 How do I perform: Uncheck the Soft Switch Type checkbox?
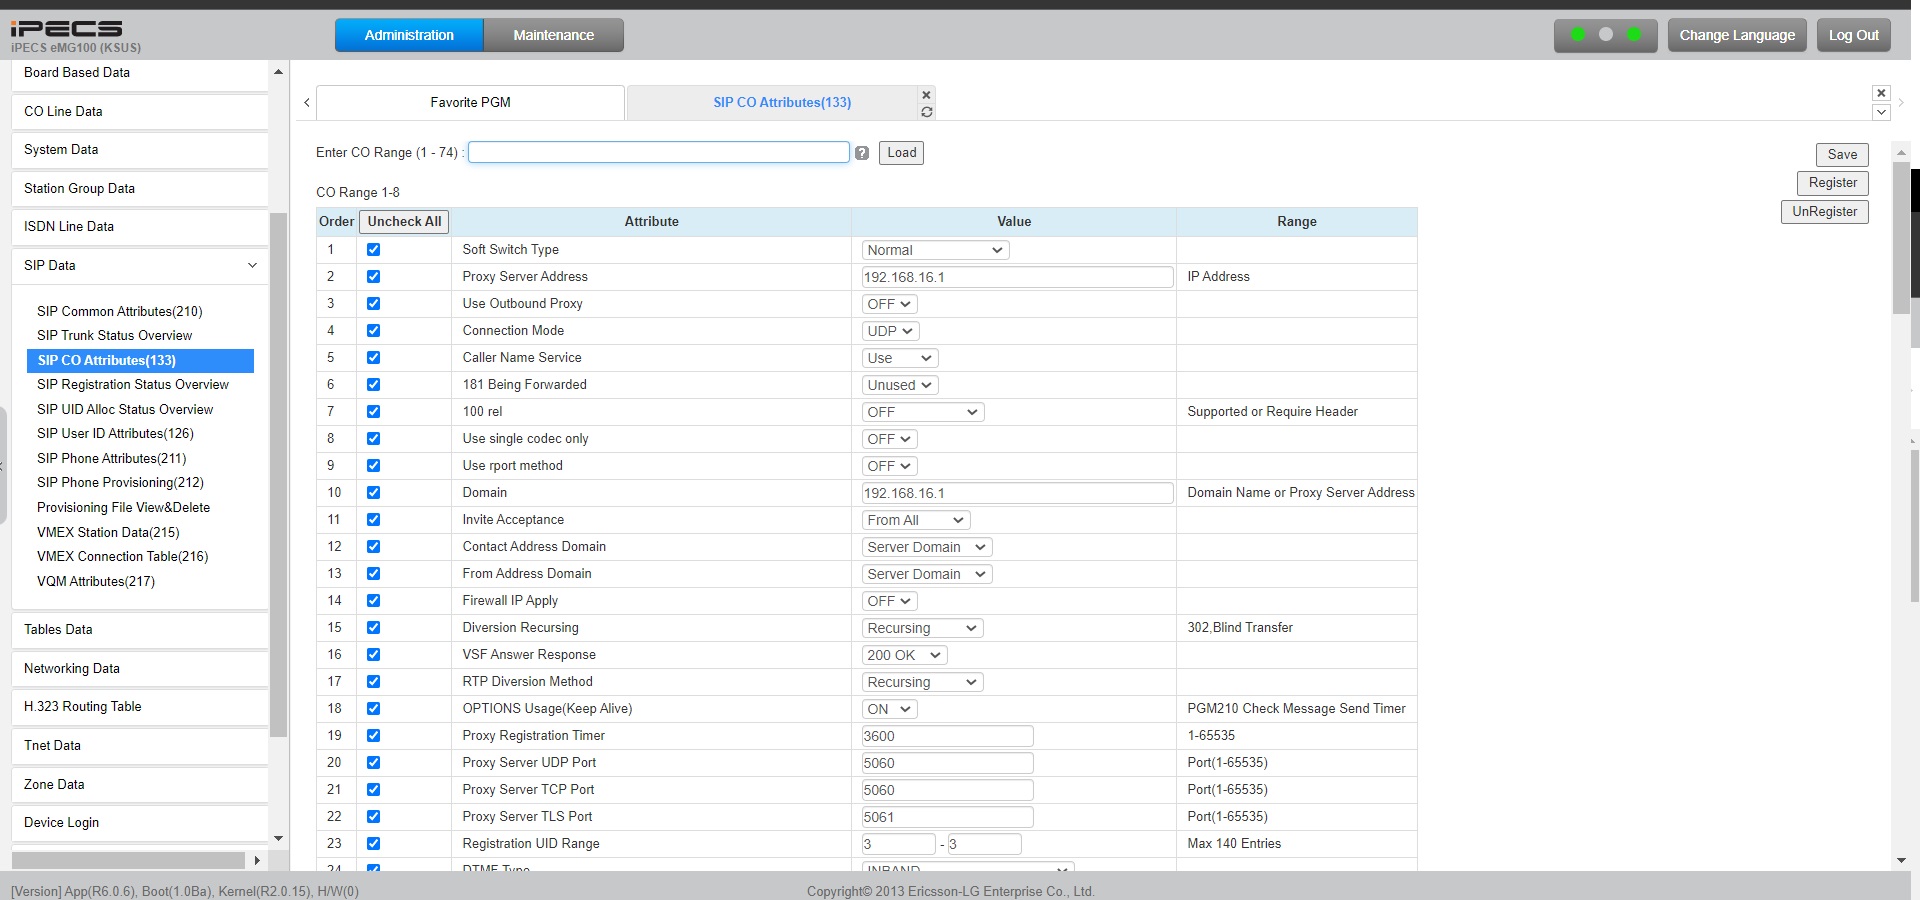[373, 250]
